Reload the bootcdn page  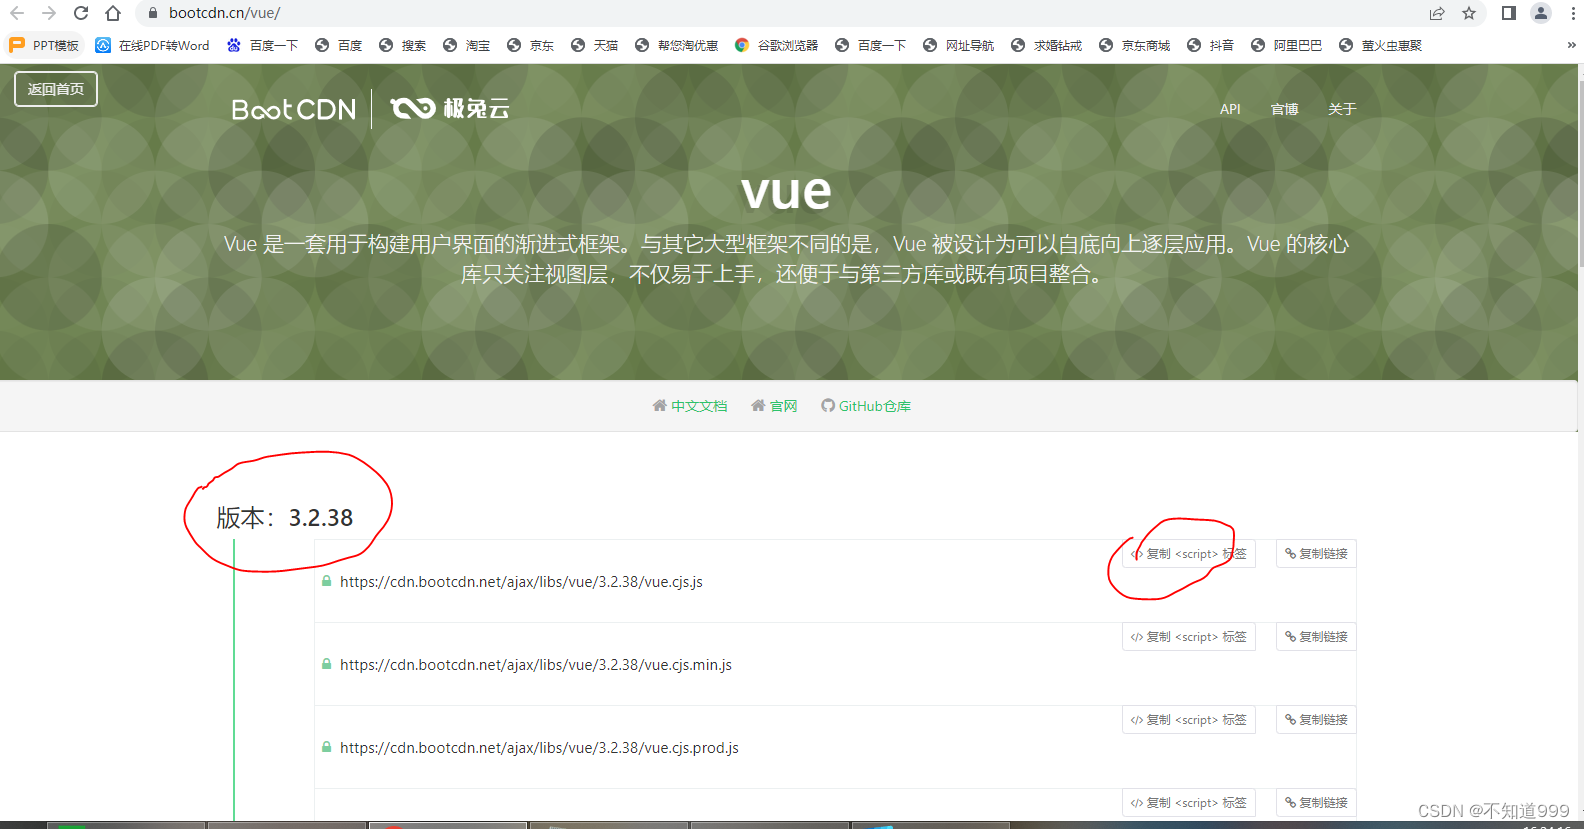pos(81,13)
